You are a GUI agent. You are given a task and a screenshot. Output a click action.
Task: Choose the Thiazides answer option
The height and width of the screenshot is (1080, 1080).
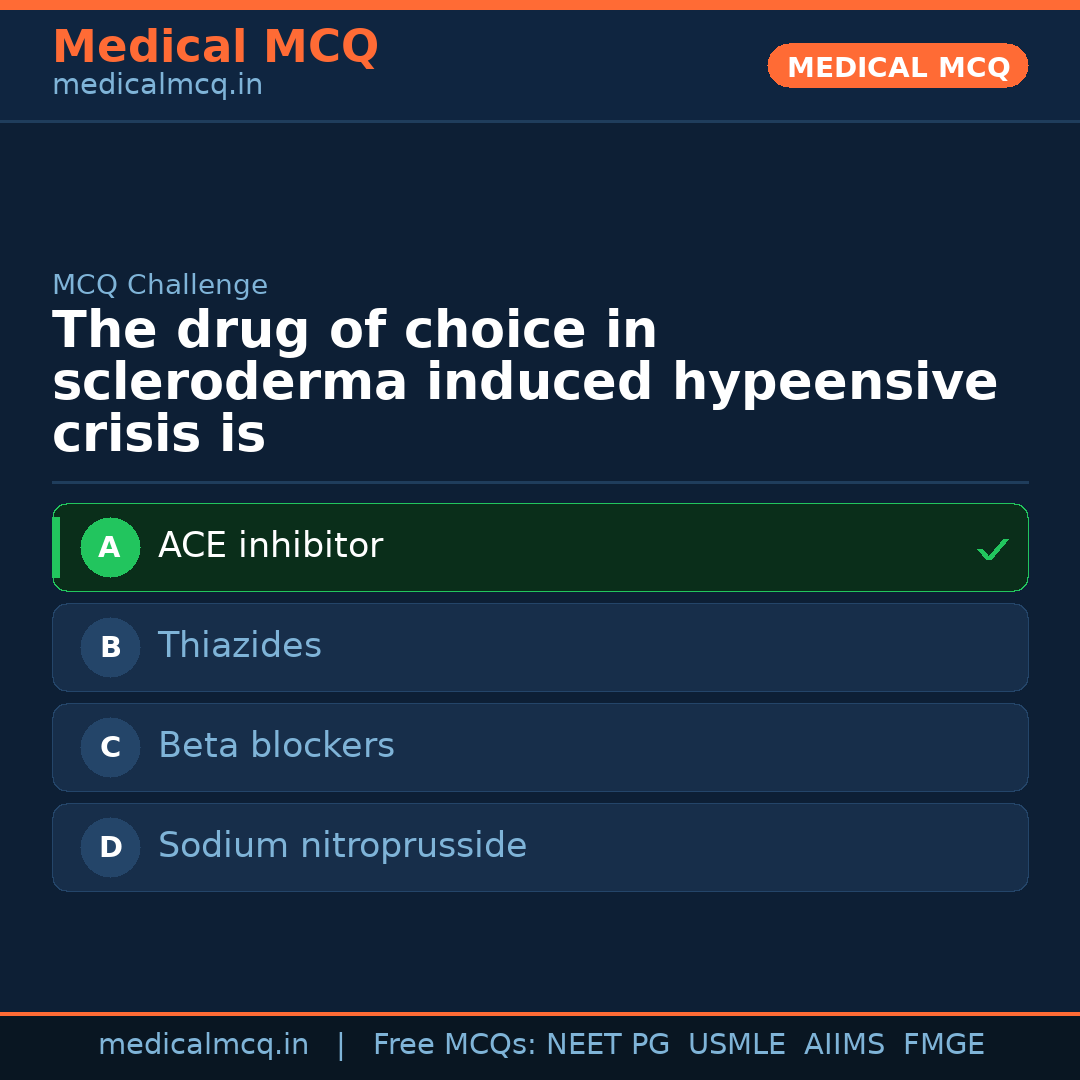[x=240, y=646]
